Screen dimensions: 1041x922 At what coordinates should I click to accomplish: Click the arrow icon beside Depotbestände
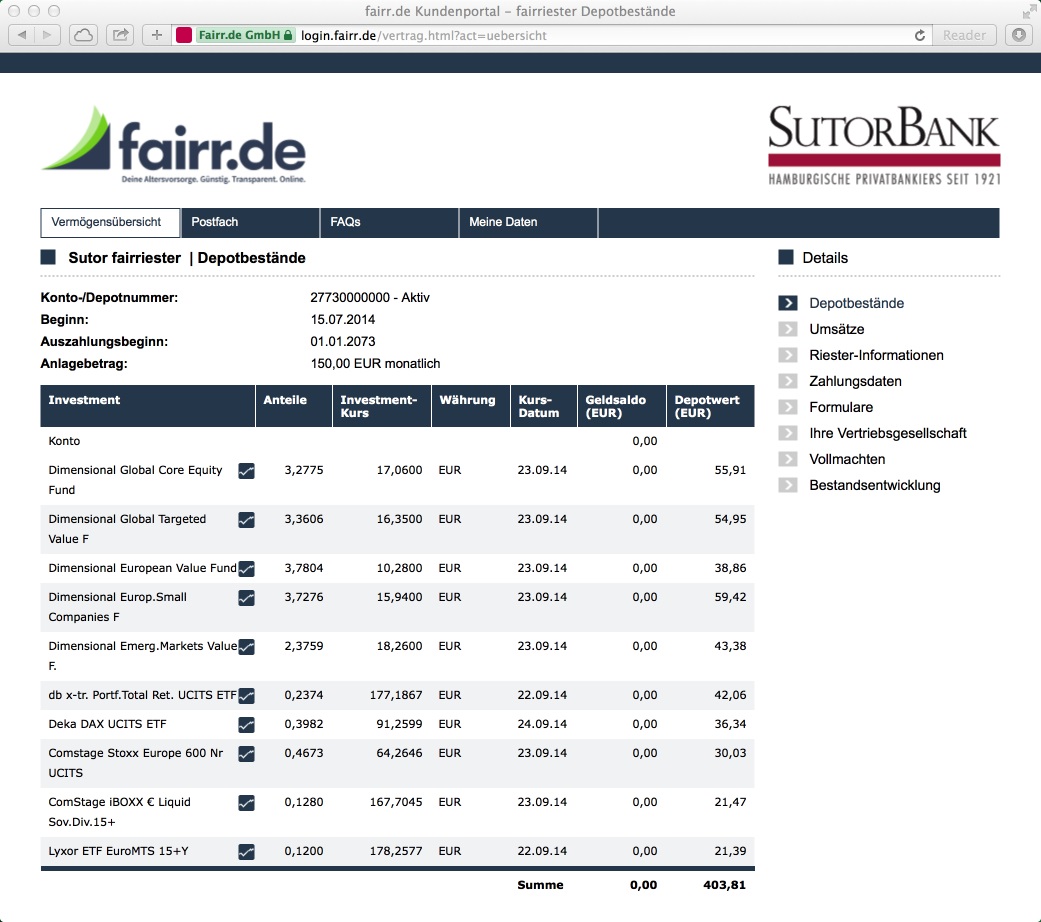[787, 303]
